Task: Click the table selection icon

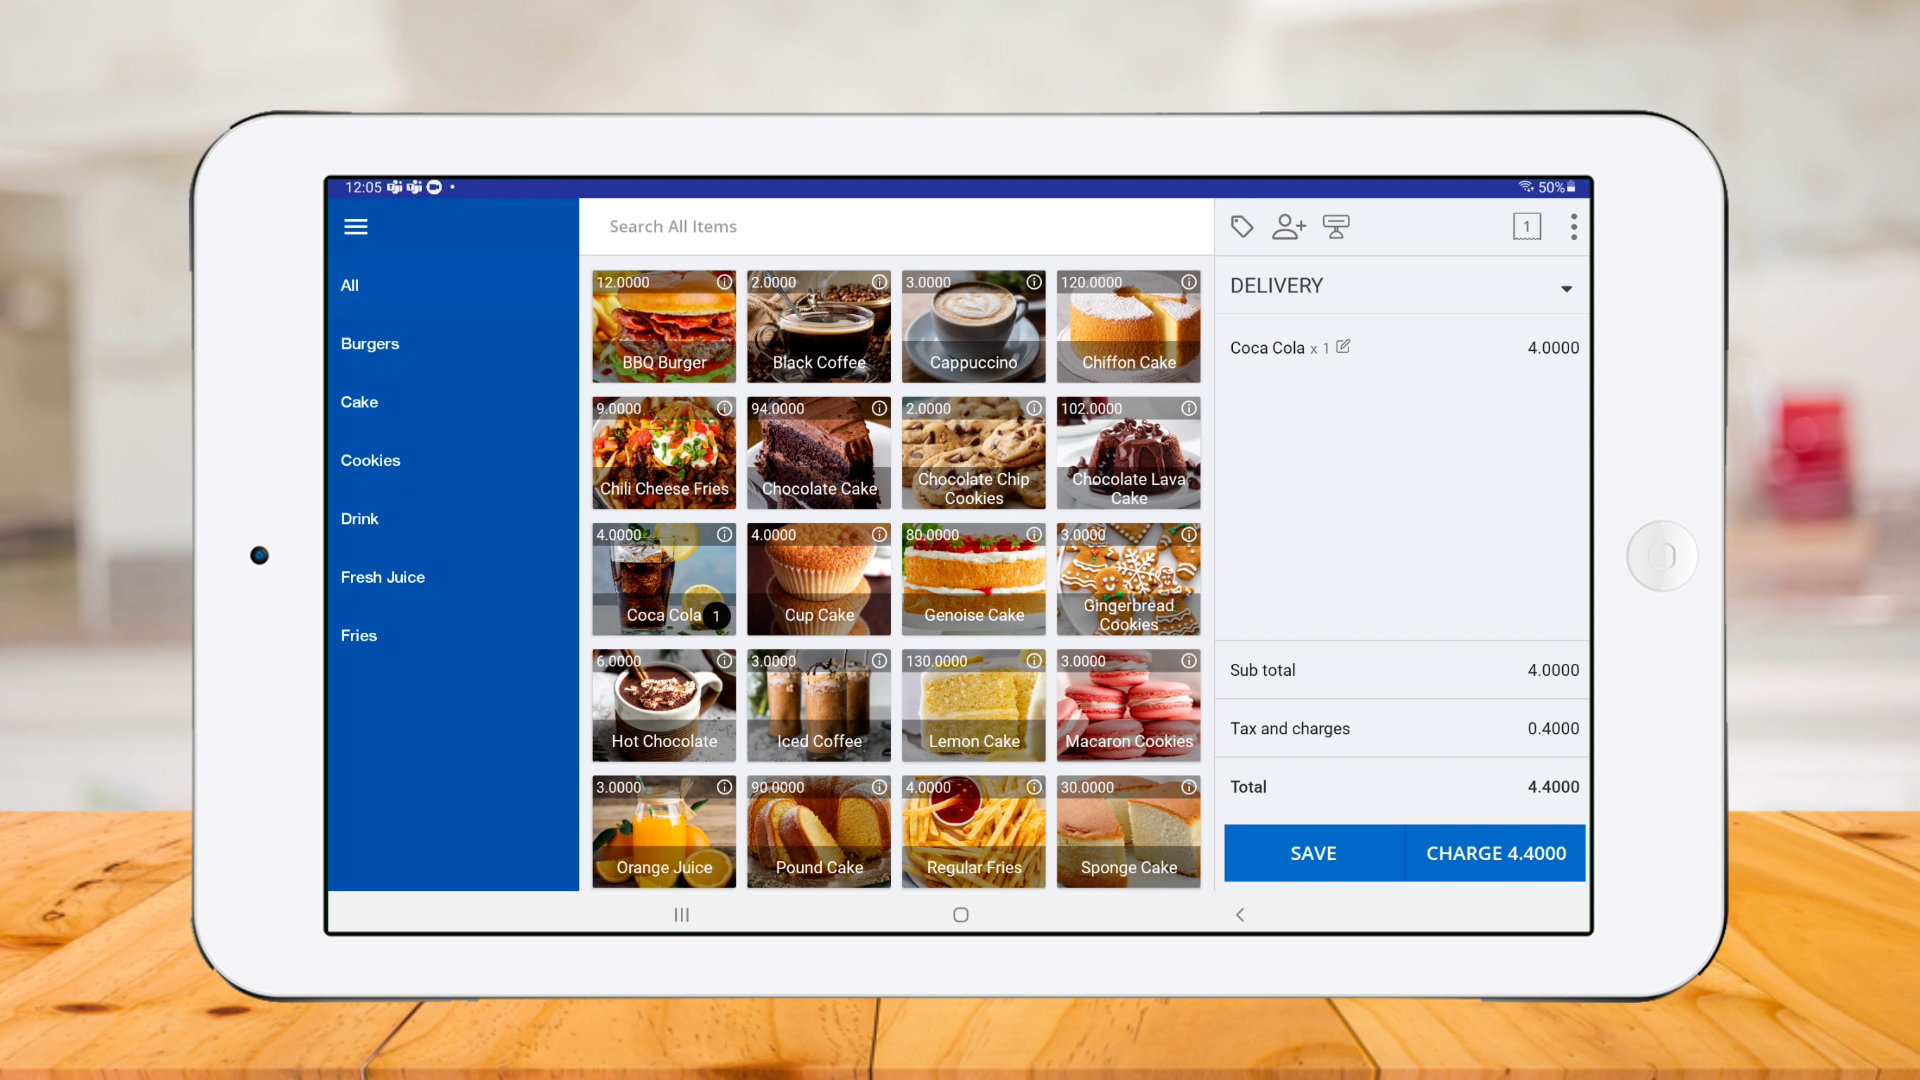Action: point(1336,227)
